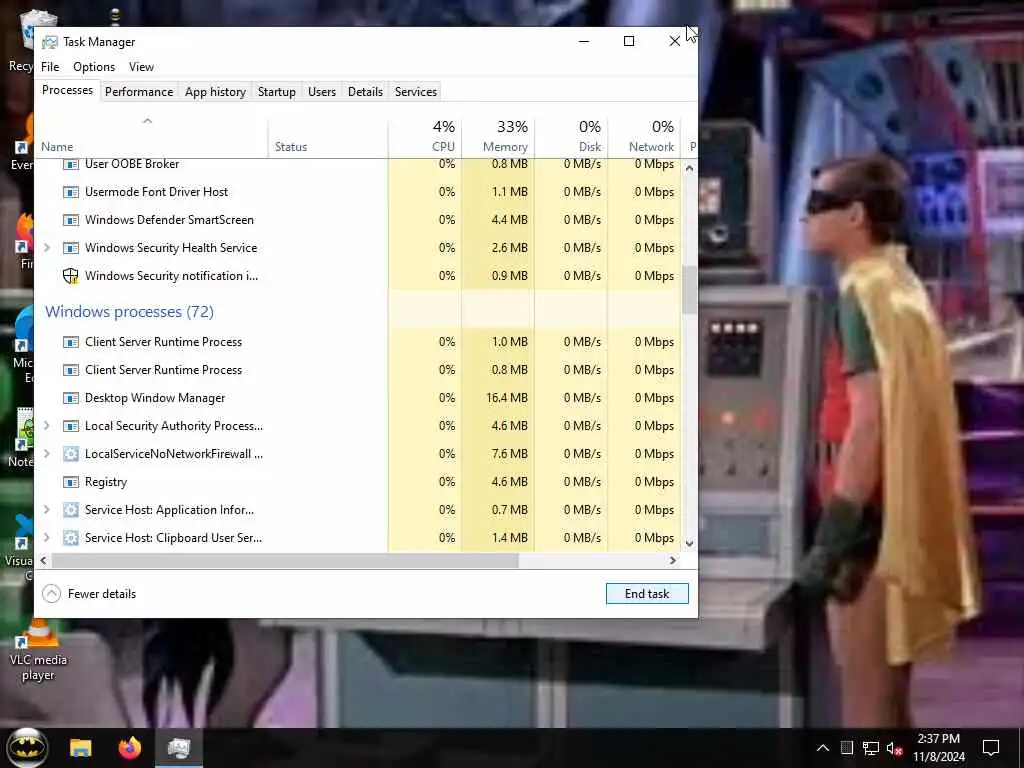Open the taskbar clock showing 2:37 PM
Screen dimensions: 1024x768
coord(939,748)
